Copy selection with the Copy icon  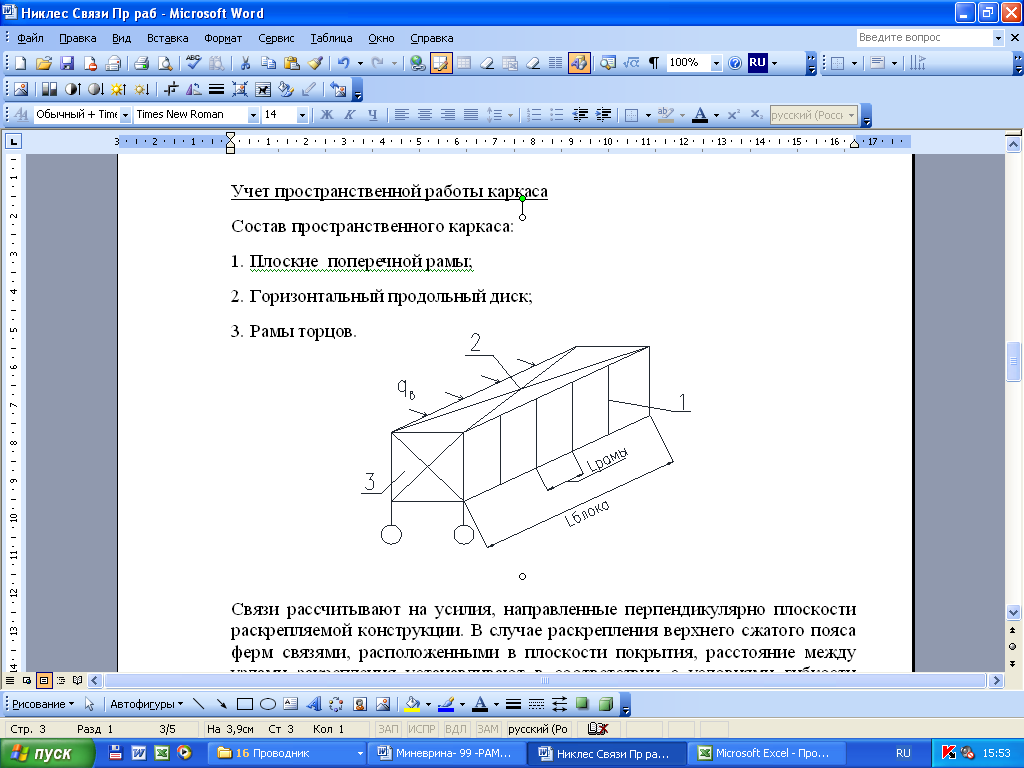tap(268, 63)
